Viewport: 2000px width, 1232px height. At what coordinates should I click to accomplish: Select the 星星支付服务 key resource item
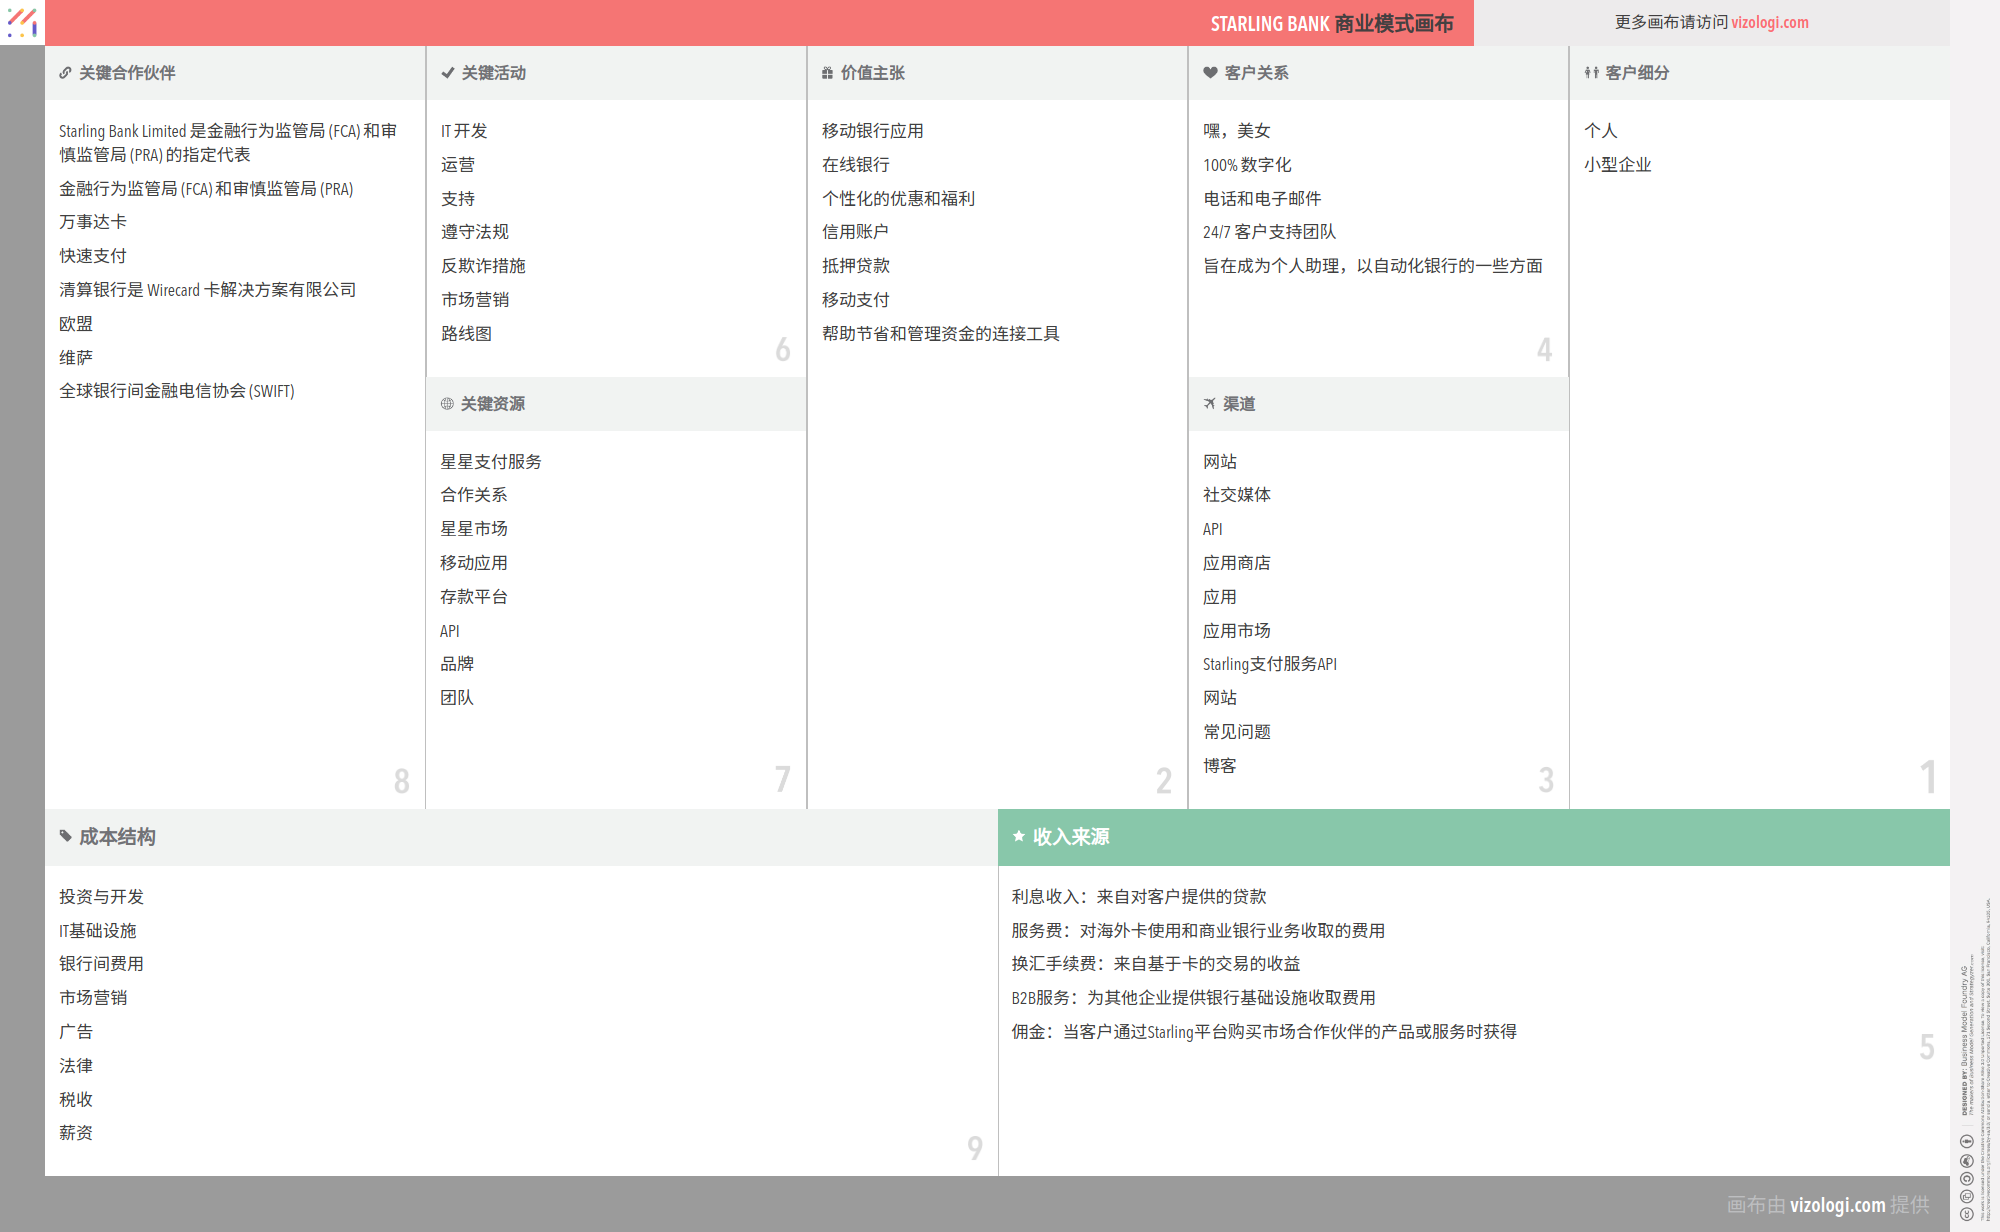coord(490,462)
